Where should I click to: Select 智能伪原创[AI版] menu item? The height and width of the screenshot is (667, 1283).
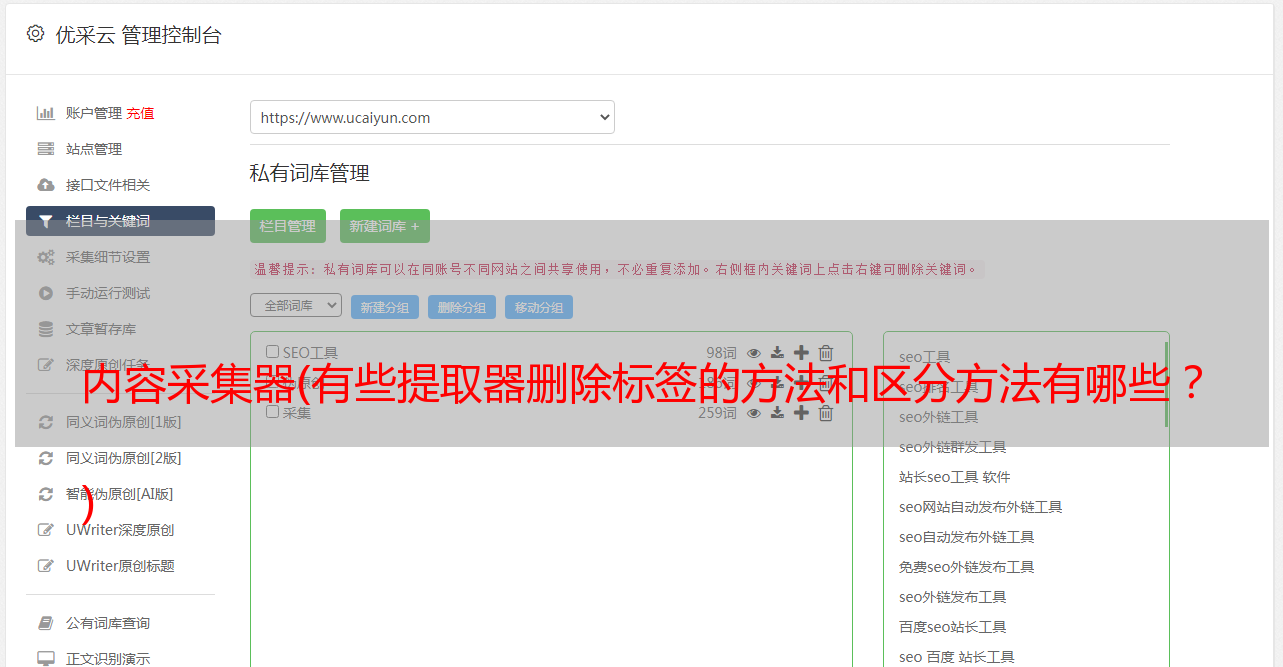[x=120, y=494]
